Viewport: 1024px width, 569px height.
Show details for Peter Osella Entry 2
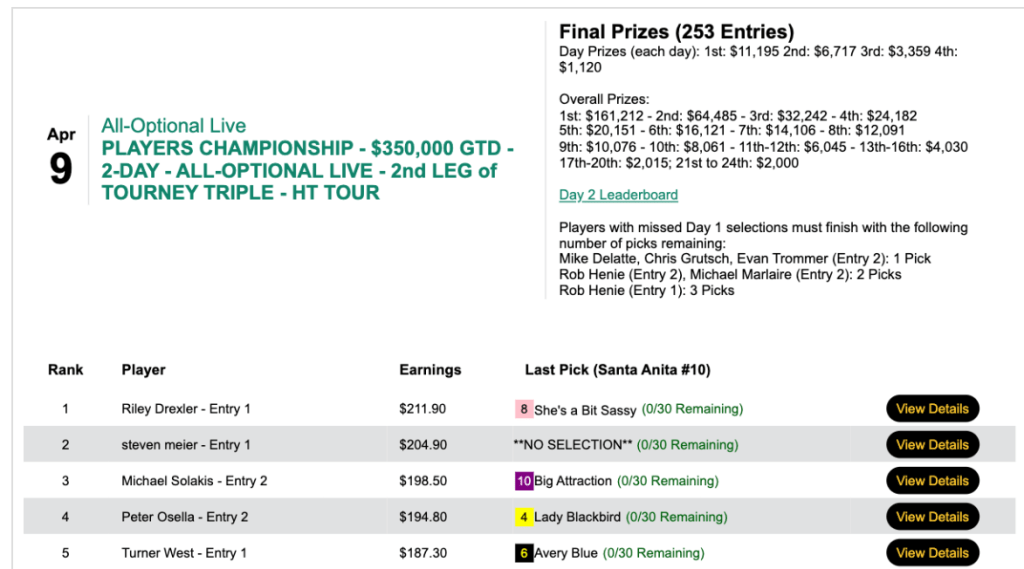tap(932, 517)
